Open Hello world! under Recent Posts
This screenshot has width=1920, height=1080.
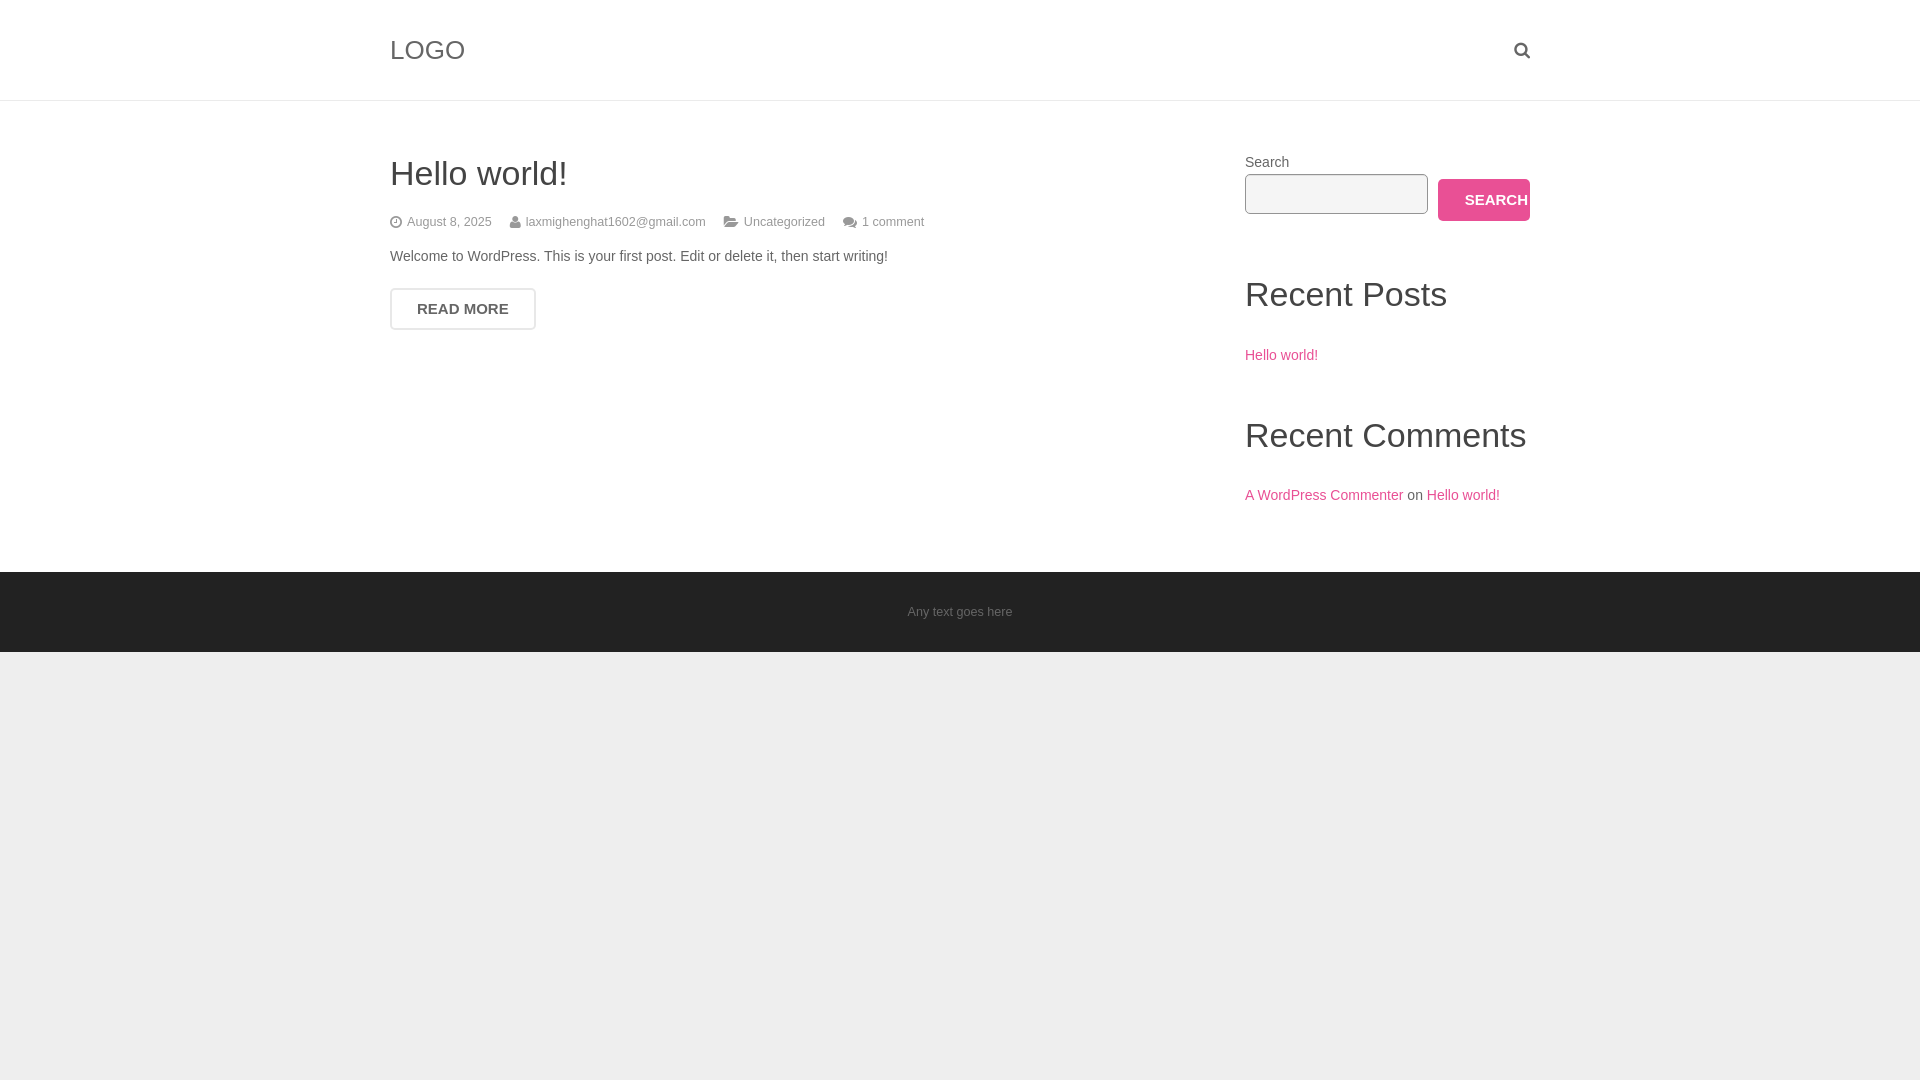[x=1281, y=355]
